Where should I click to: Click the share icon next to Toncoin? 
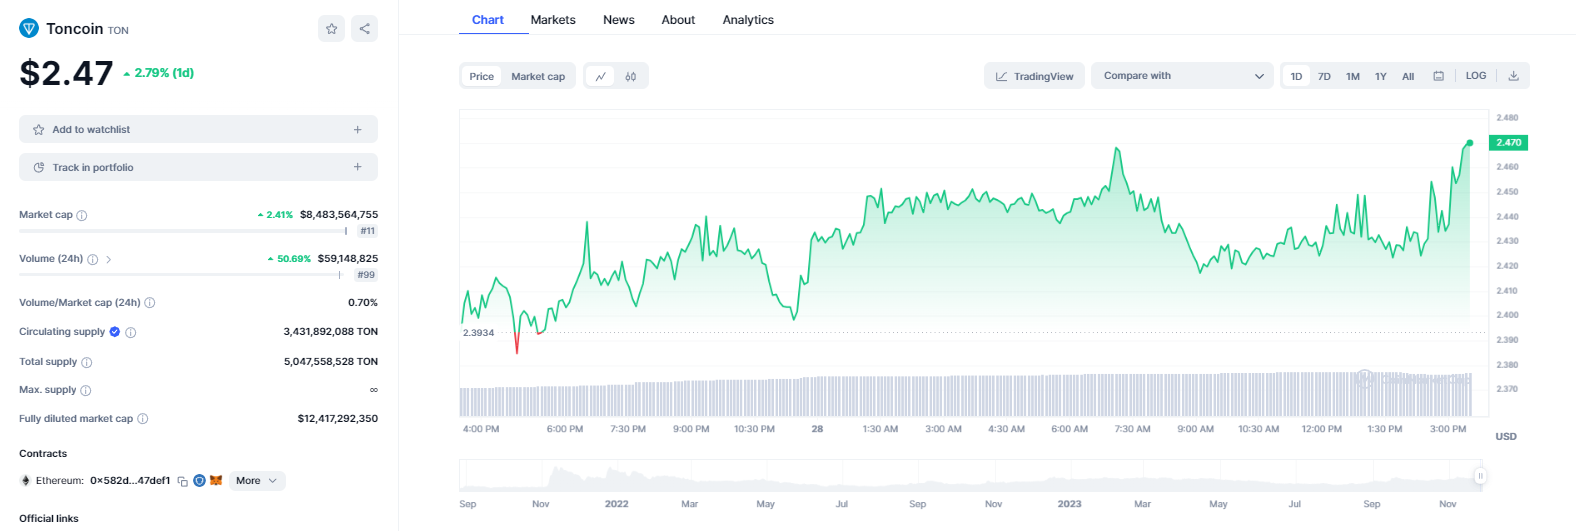pos(365,29)
